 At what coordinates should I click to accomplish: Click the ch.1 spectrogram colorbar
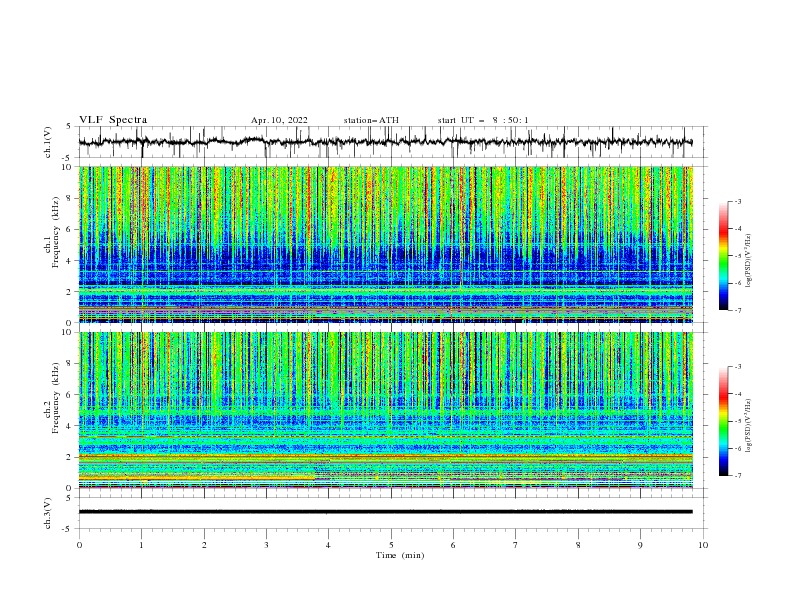[724, 256]
